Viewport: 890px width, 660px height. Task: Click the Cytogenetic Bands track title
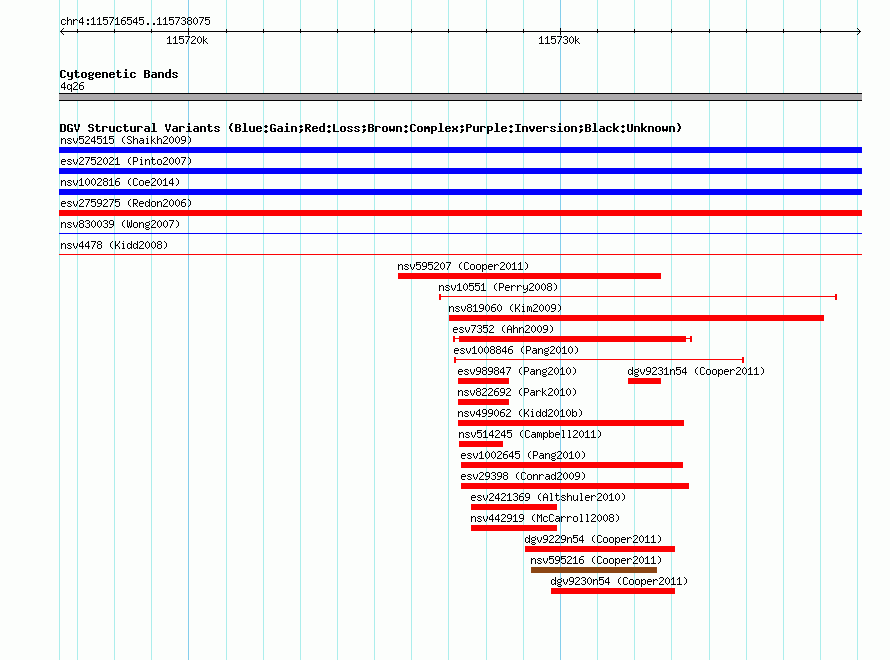[119, 74]
